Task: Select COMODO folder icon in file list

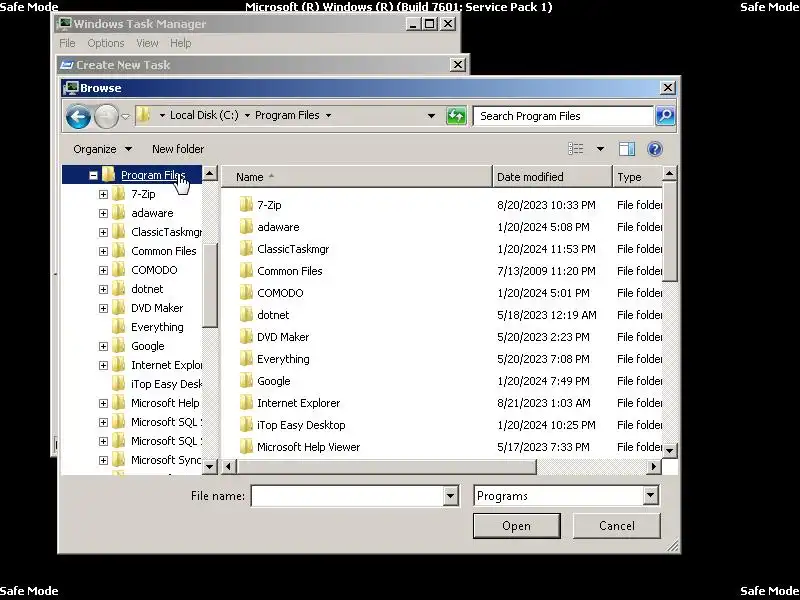Action: 246,292
